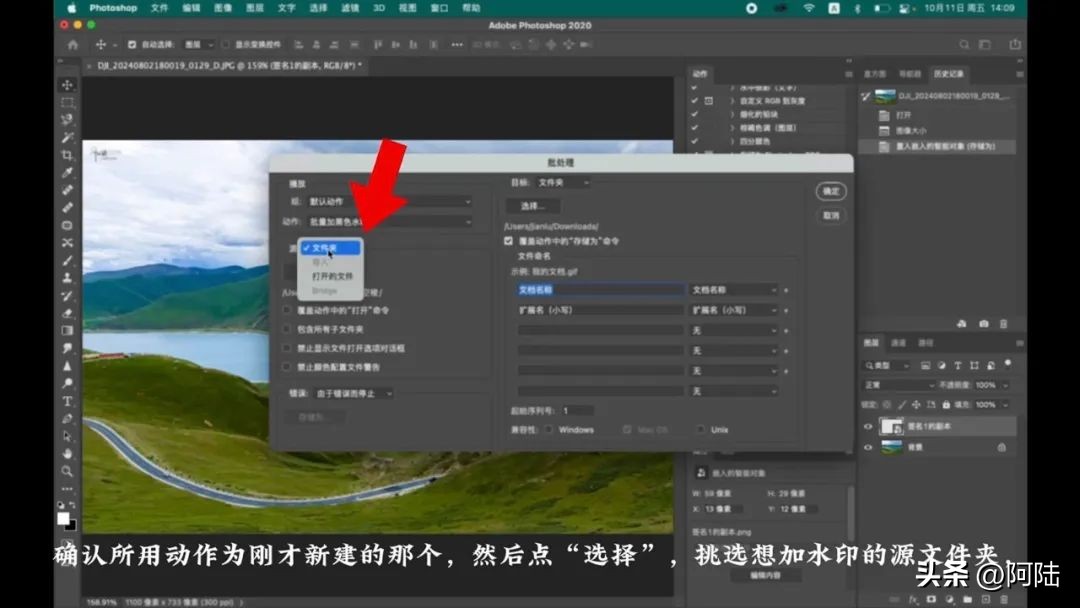This screenshot has width=1080, height=608.
Task: Open the 错误 由于错误而停止 dropdown
Action: [353, 394]
